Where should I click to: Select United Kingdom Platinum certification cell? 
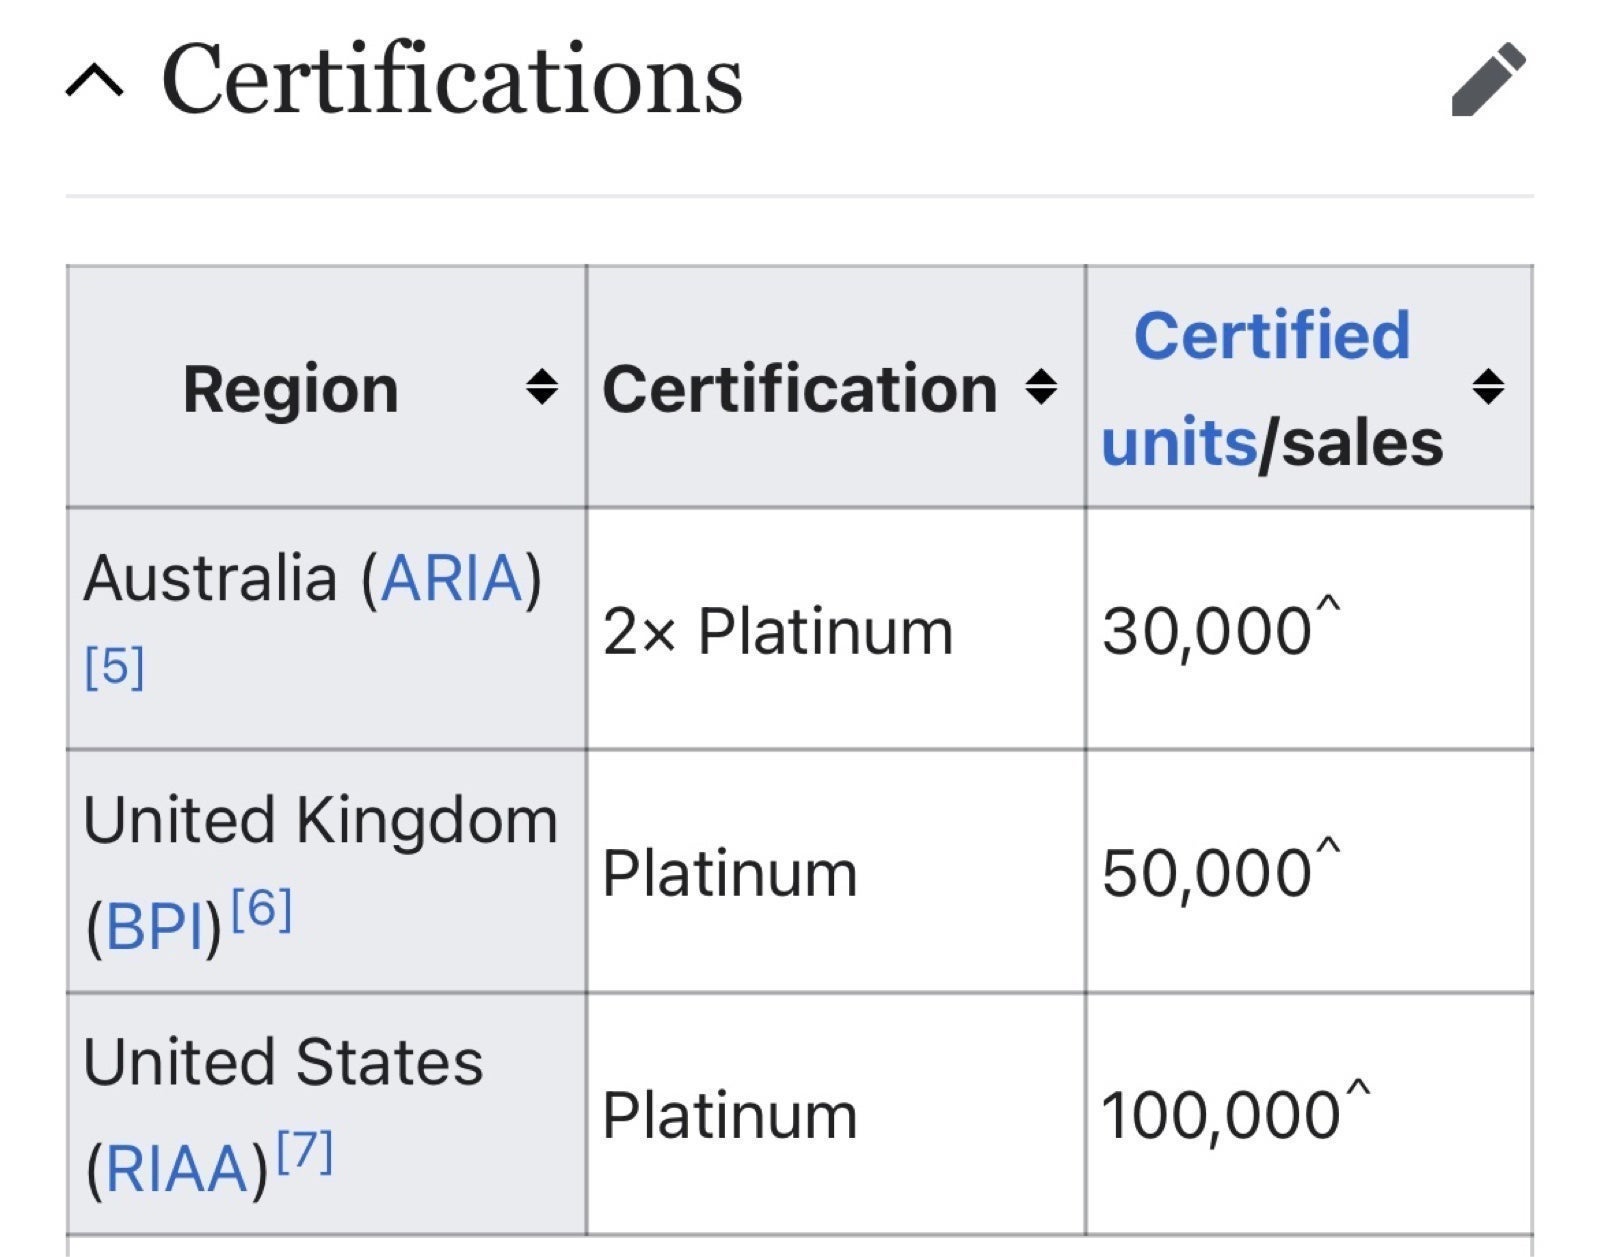pos(836,871)
